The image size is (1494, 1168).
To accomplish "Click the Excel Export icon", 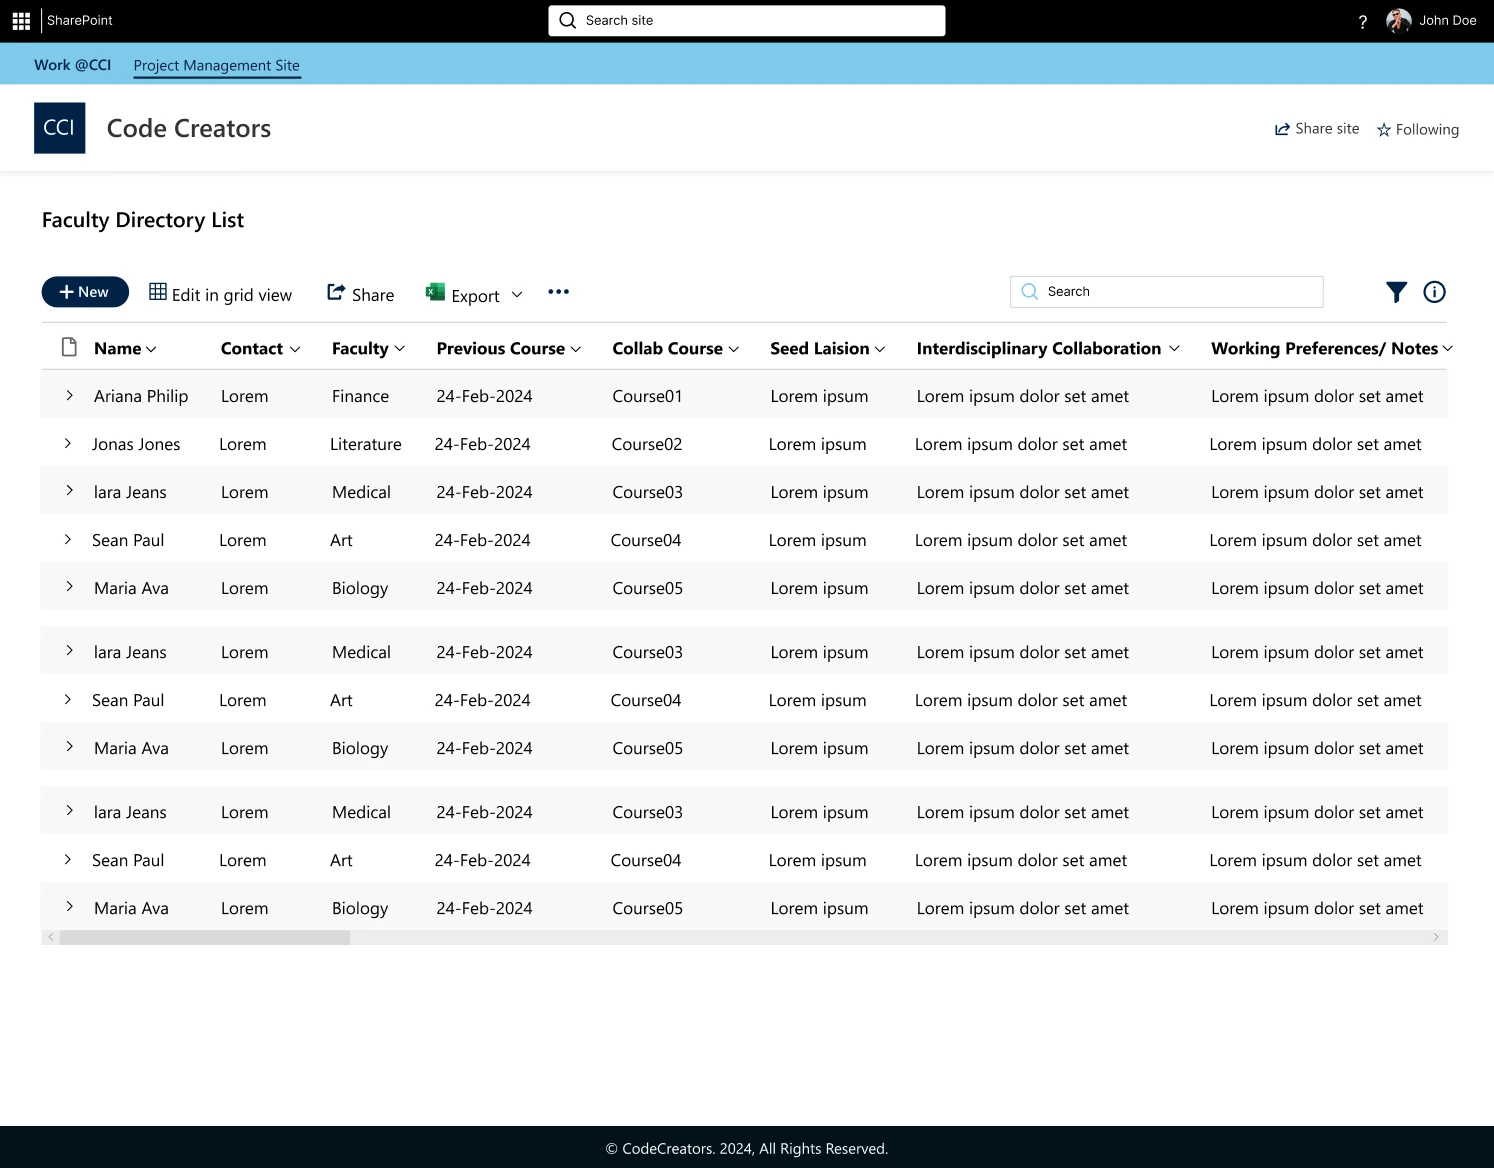I will [x=434, y=292].
